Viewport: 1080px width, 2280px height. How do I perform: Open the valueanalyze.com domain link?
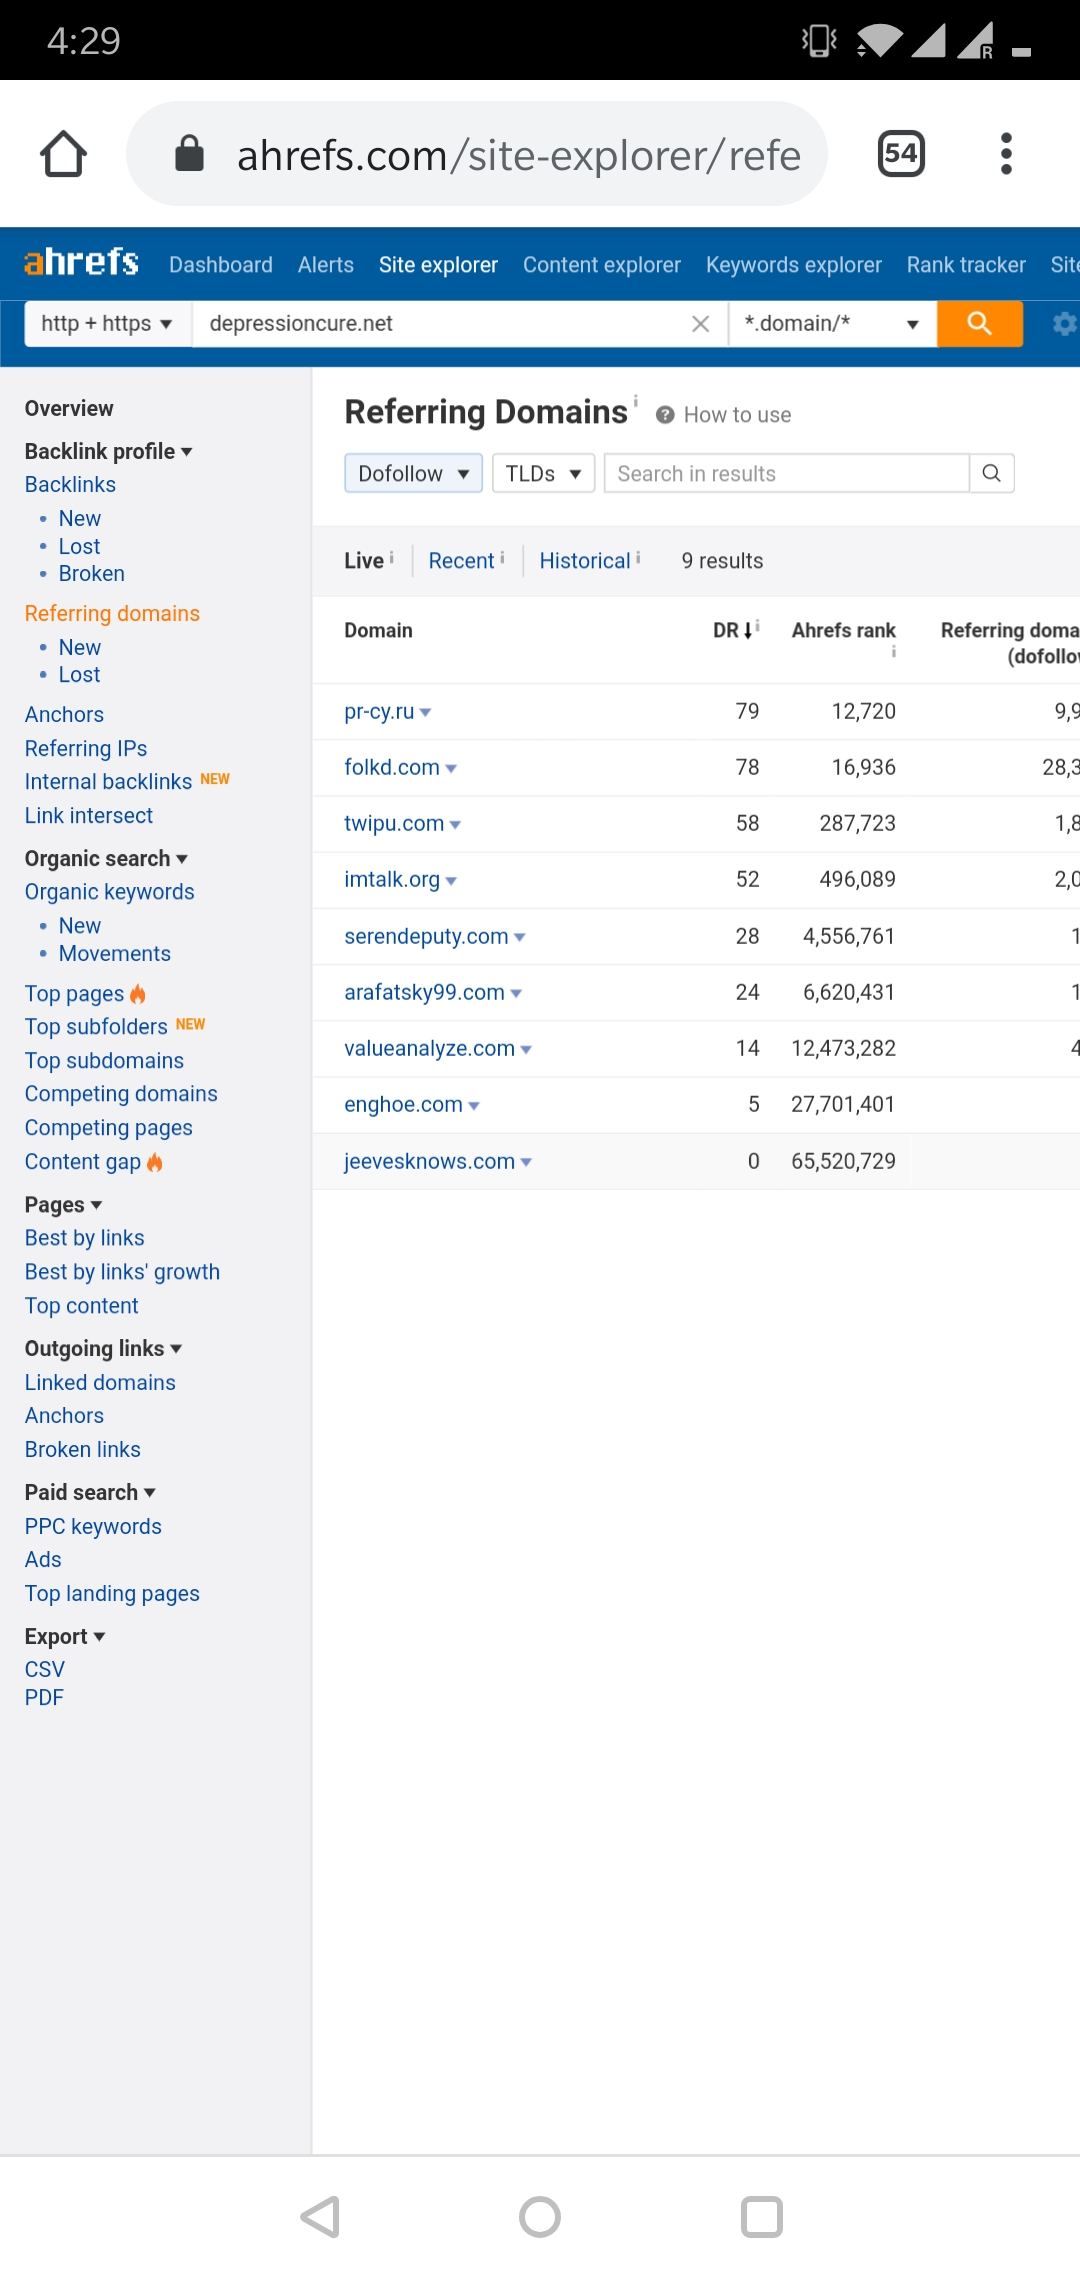coord(429,1049)
